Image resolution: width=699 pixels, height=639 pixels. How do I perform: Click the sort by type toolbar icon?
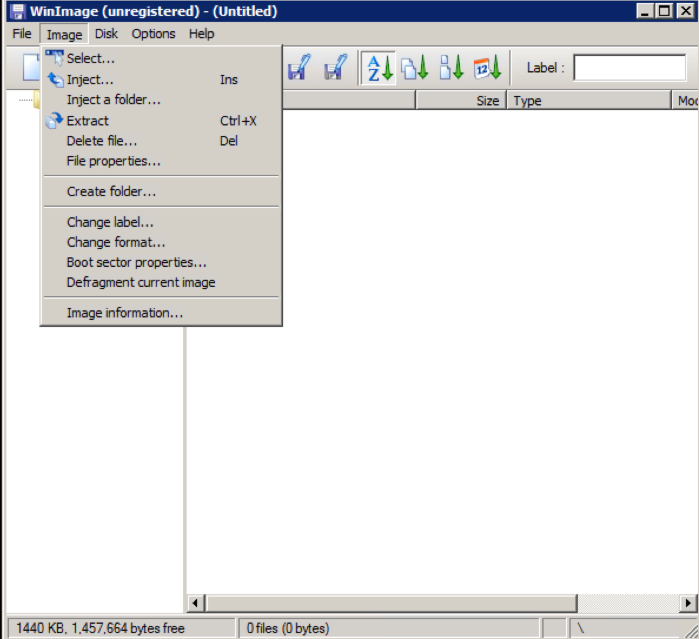415,68
